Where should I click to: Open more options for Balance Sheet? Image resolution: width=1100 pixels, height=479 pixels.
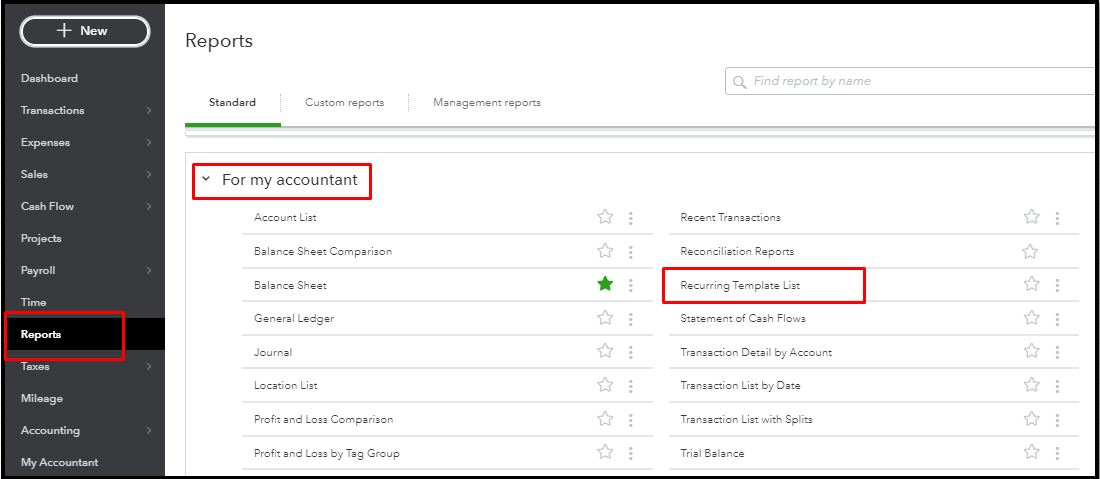click(x=630, y=285)
